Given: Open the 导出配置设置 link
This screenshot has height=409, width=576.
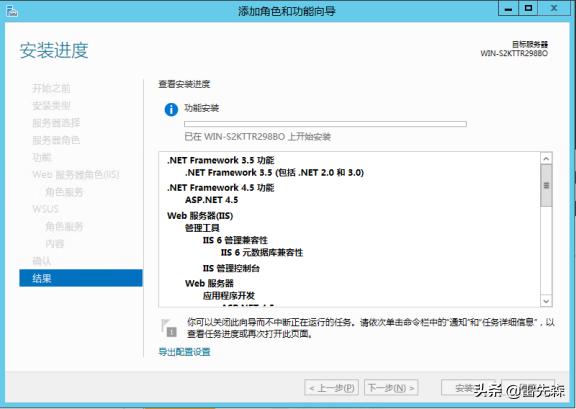Looking at the screenshot, I should click(x=184, y=352).
